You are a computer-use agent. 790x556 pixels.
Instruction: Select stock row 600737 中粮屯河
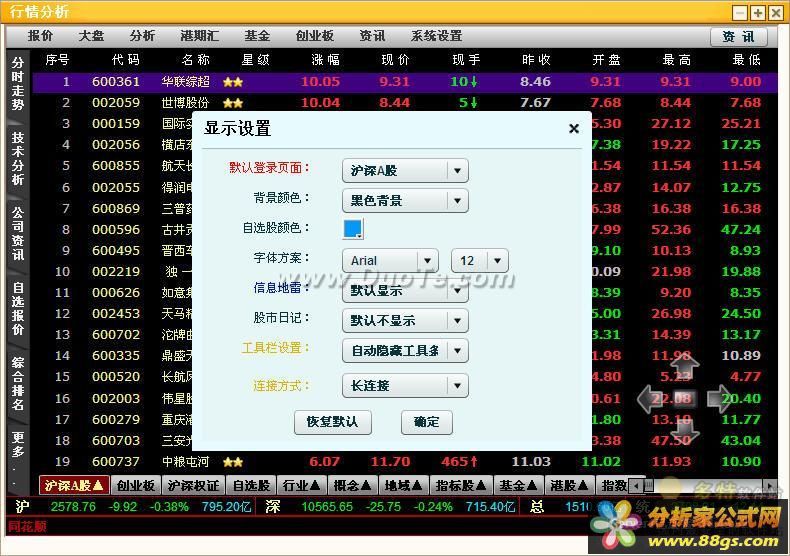pyautogui.click(x=405, y=462)
